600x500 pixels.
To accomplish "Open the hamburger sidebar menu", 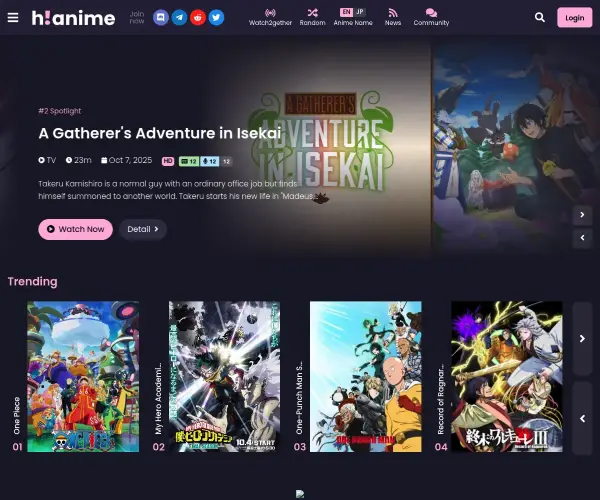I will tap(13, 18).
